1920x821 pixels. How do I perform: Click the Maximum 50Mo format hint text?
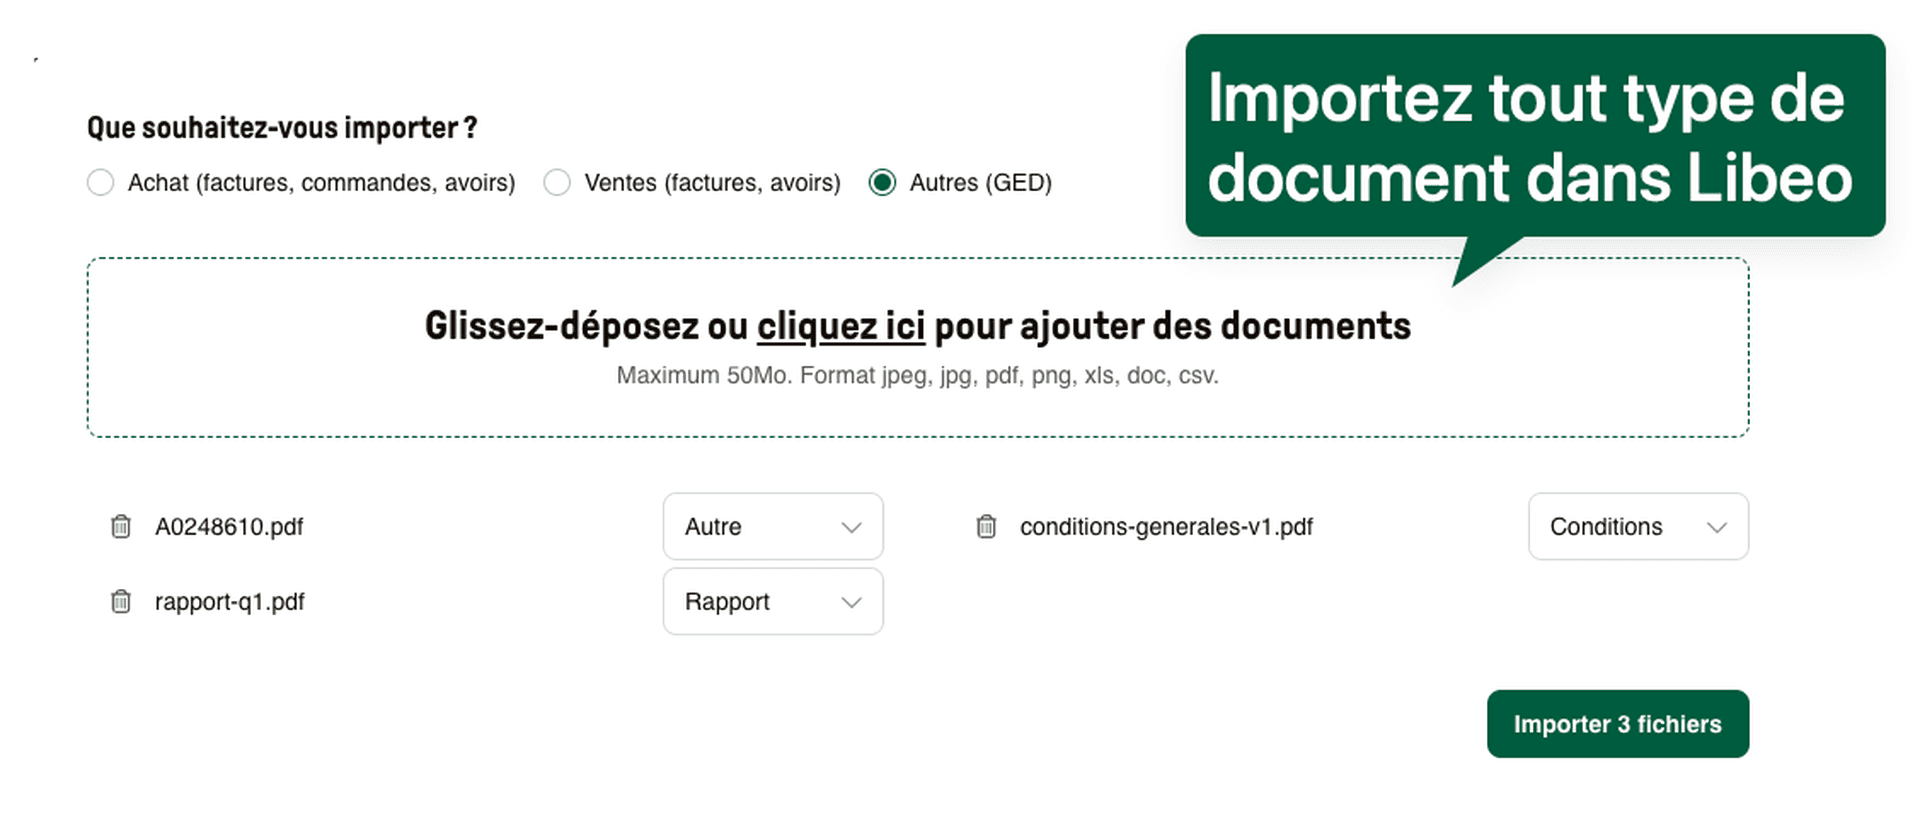(917, 376)
